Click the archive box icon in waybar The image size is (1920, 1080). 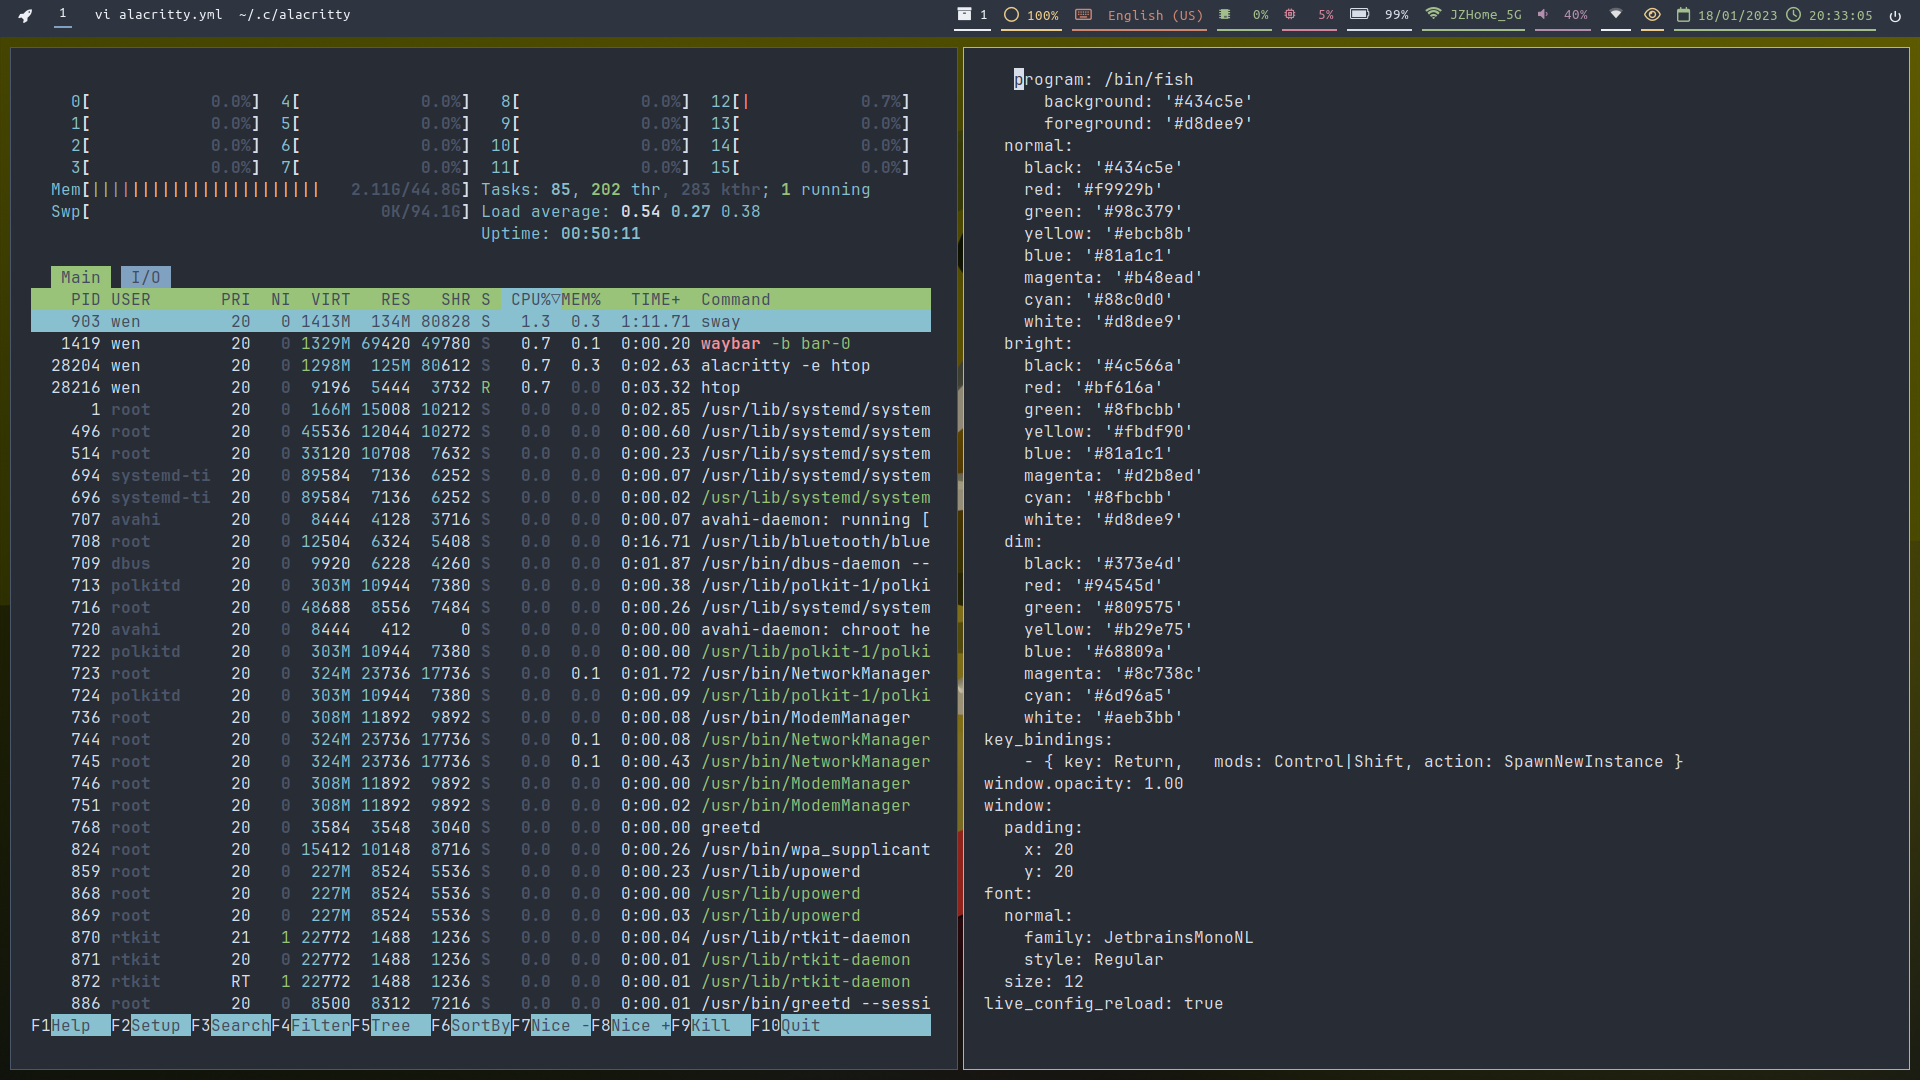[964, 15]
